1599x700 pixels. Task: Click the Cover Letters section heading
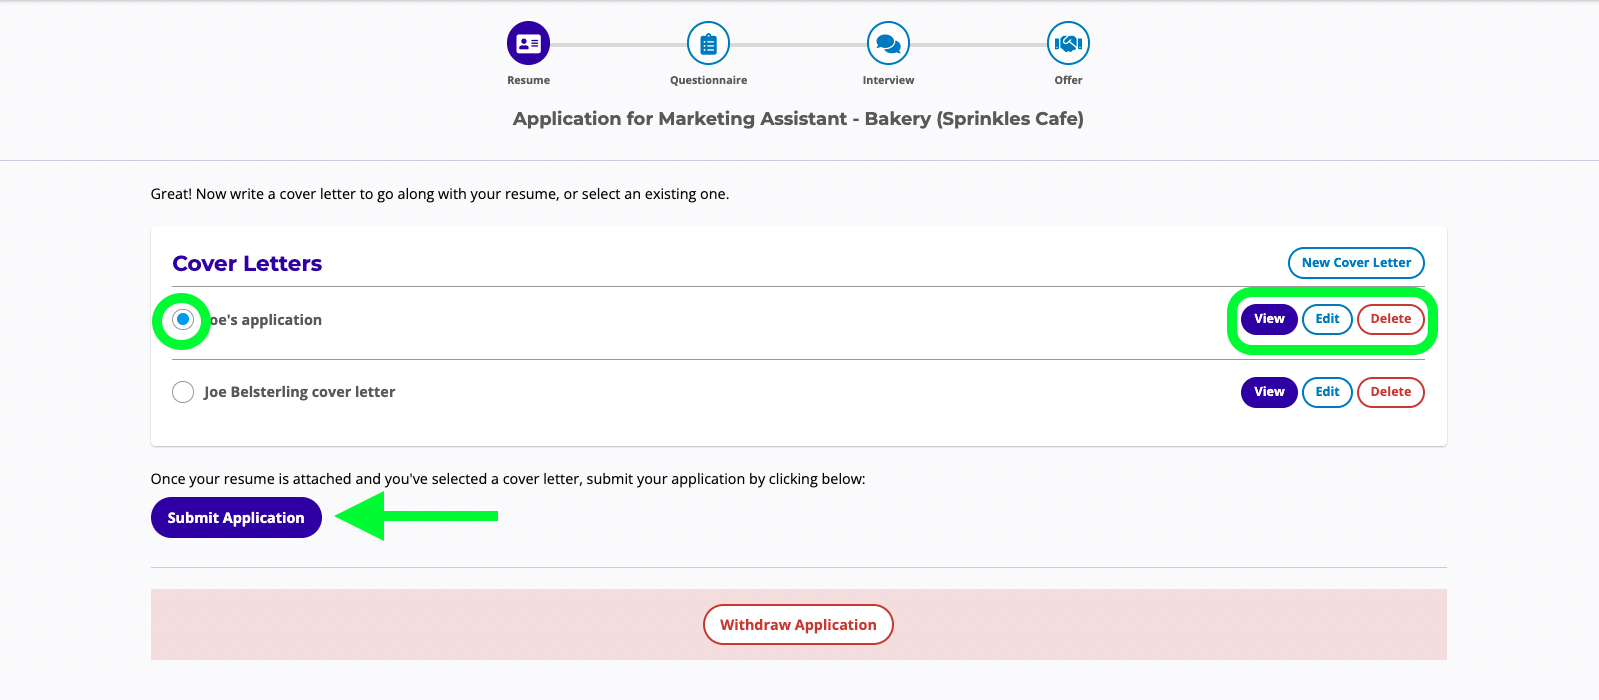click(x=247, y=264)
